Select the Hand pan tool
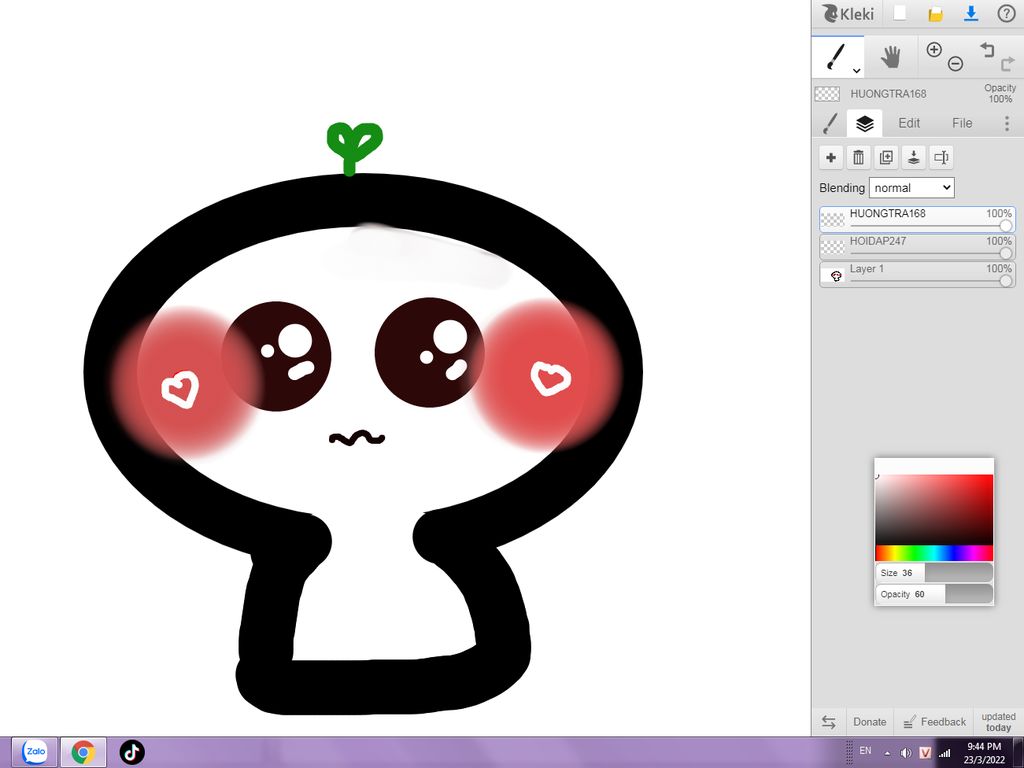This screenshot has height=768, width=1024. coord(890,57)
